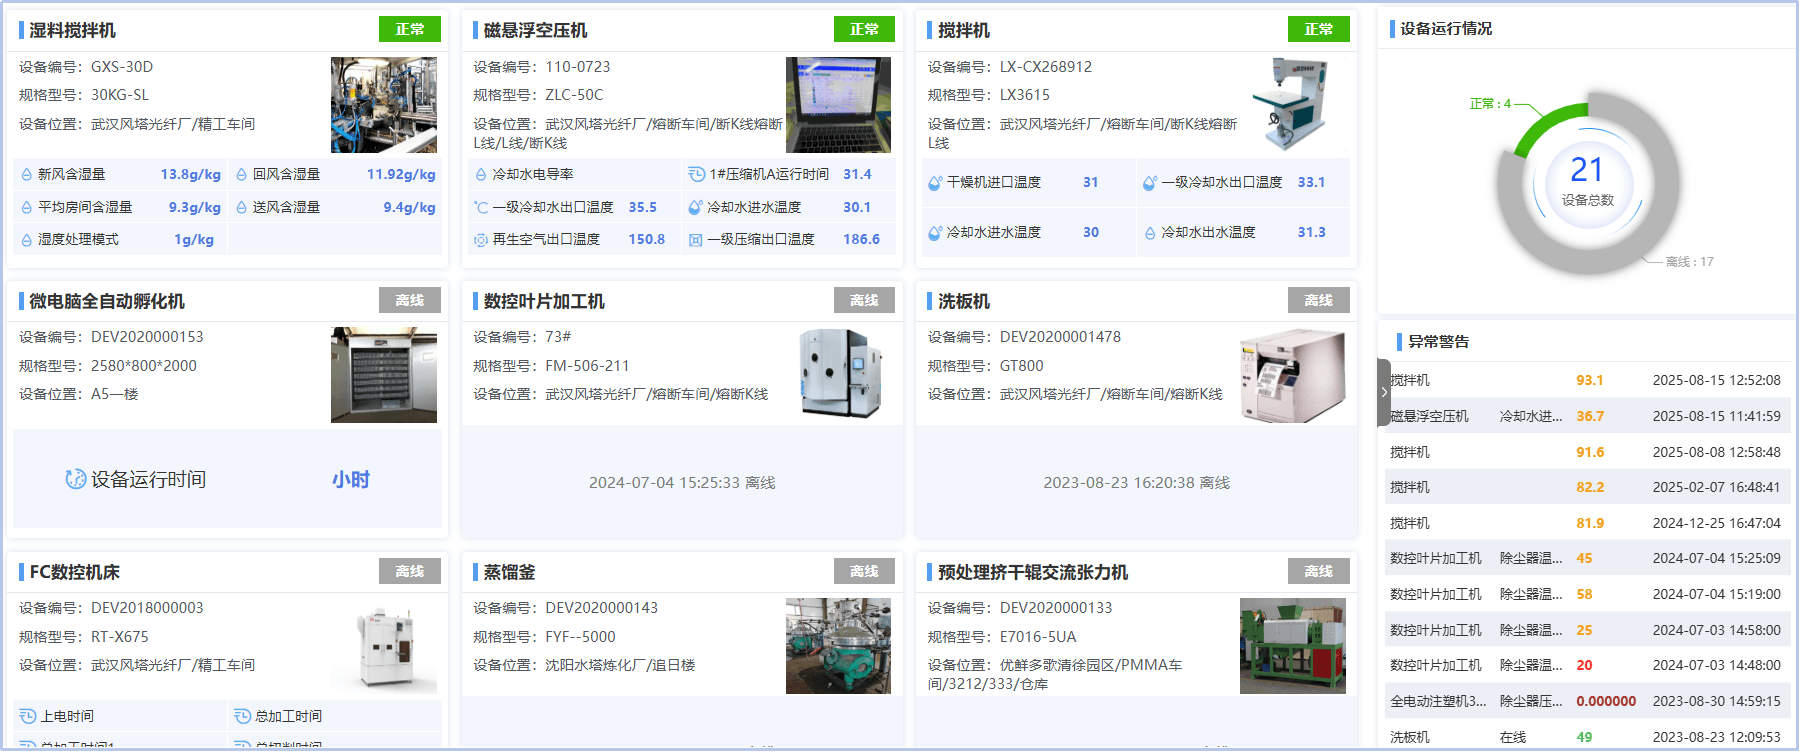
Task: Click the clock icon beside 1#压缩机A运行时间
Action: (696, 175)
